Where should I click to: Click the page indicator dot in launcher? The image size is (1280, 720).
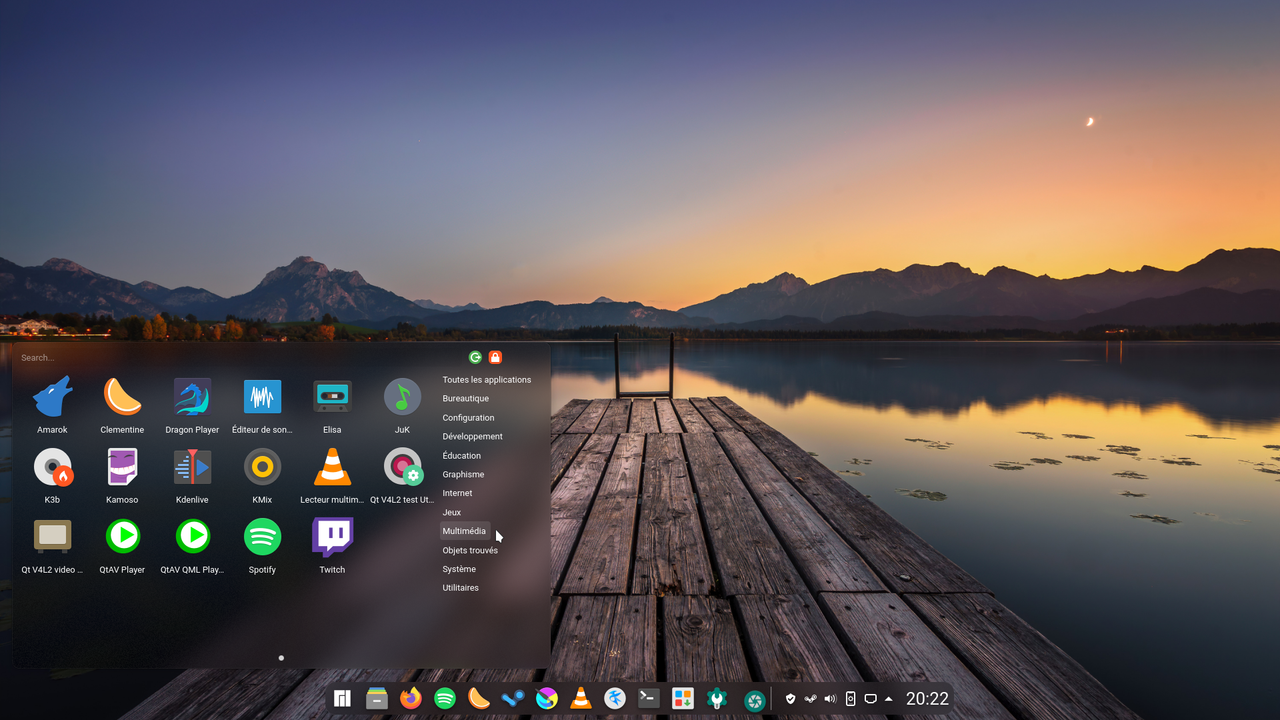(x=281, y=658)
